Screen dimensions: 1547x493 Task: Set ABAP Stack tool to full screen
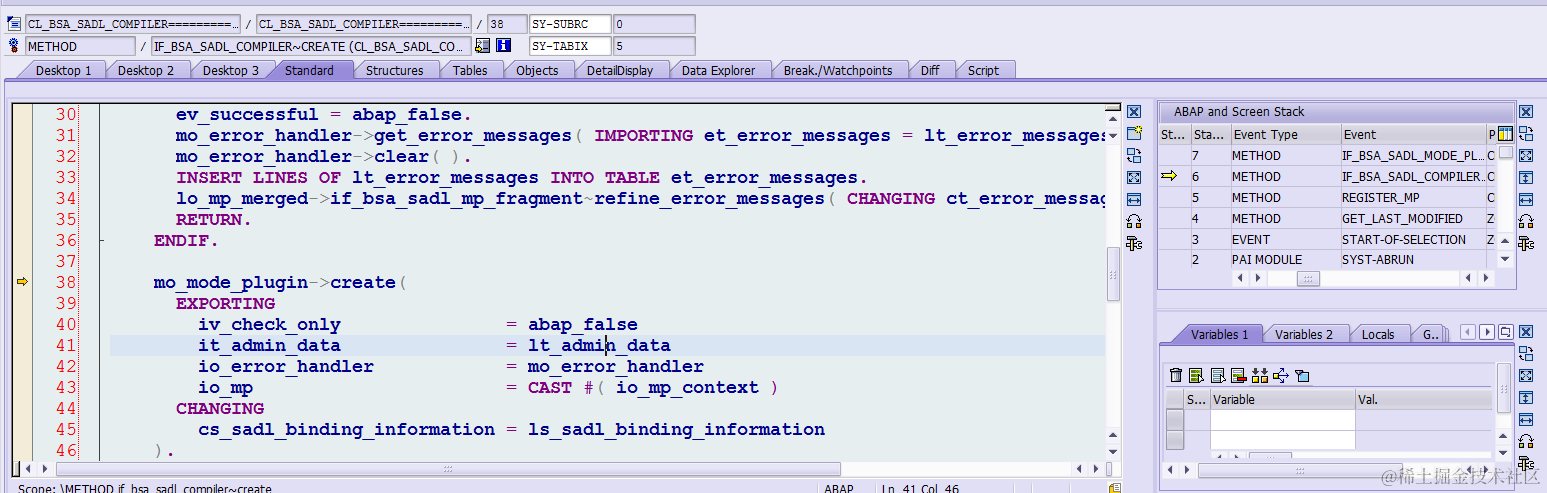tap(1526, 156)
